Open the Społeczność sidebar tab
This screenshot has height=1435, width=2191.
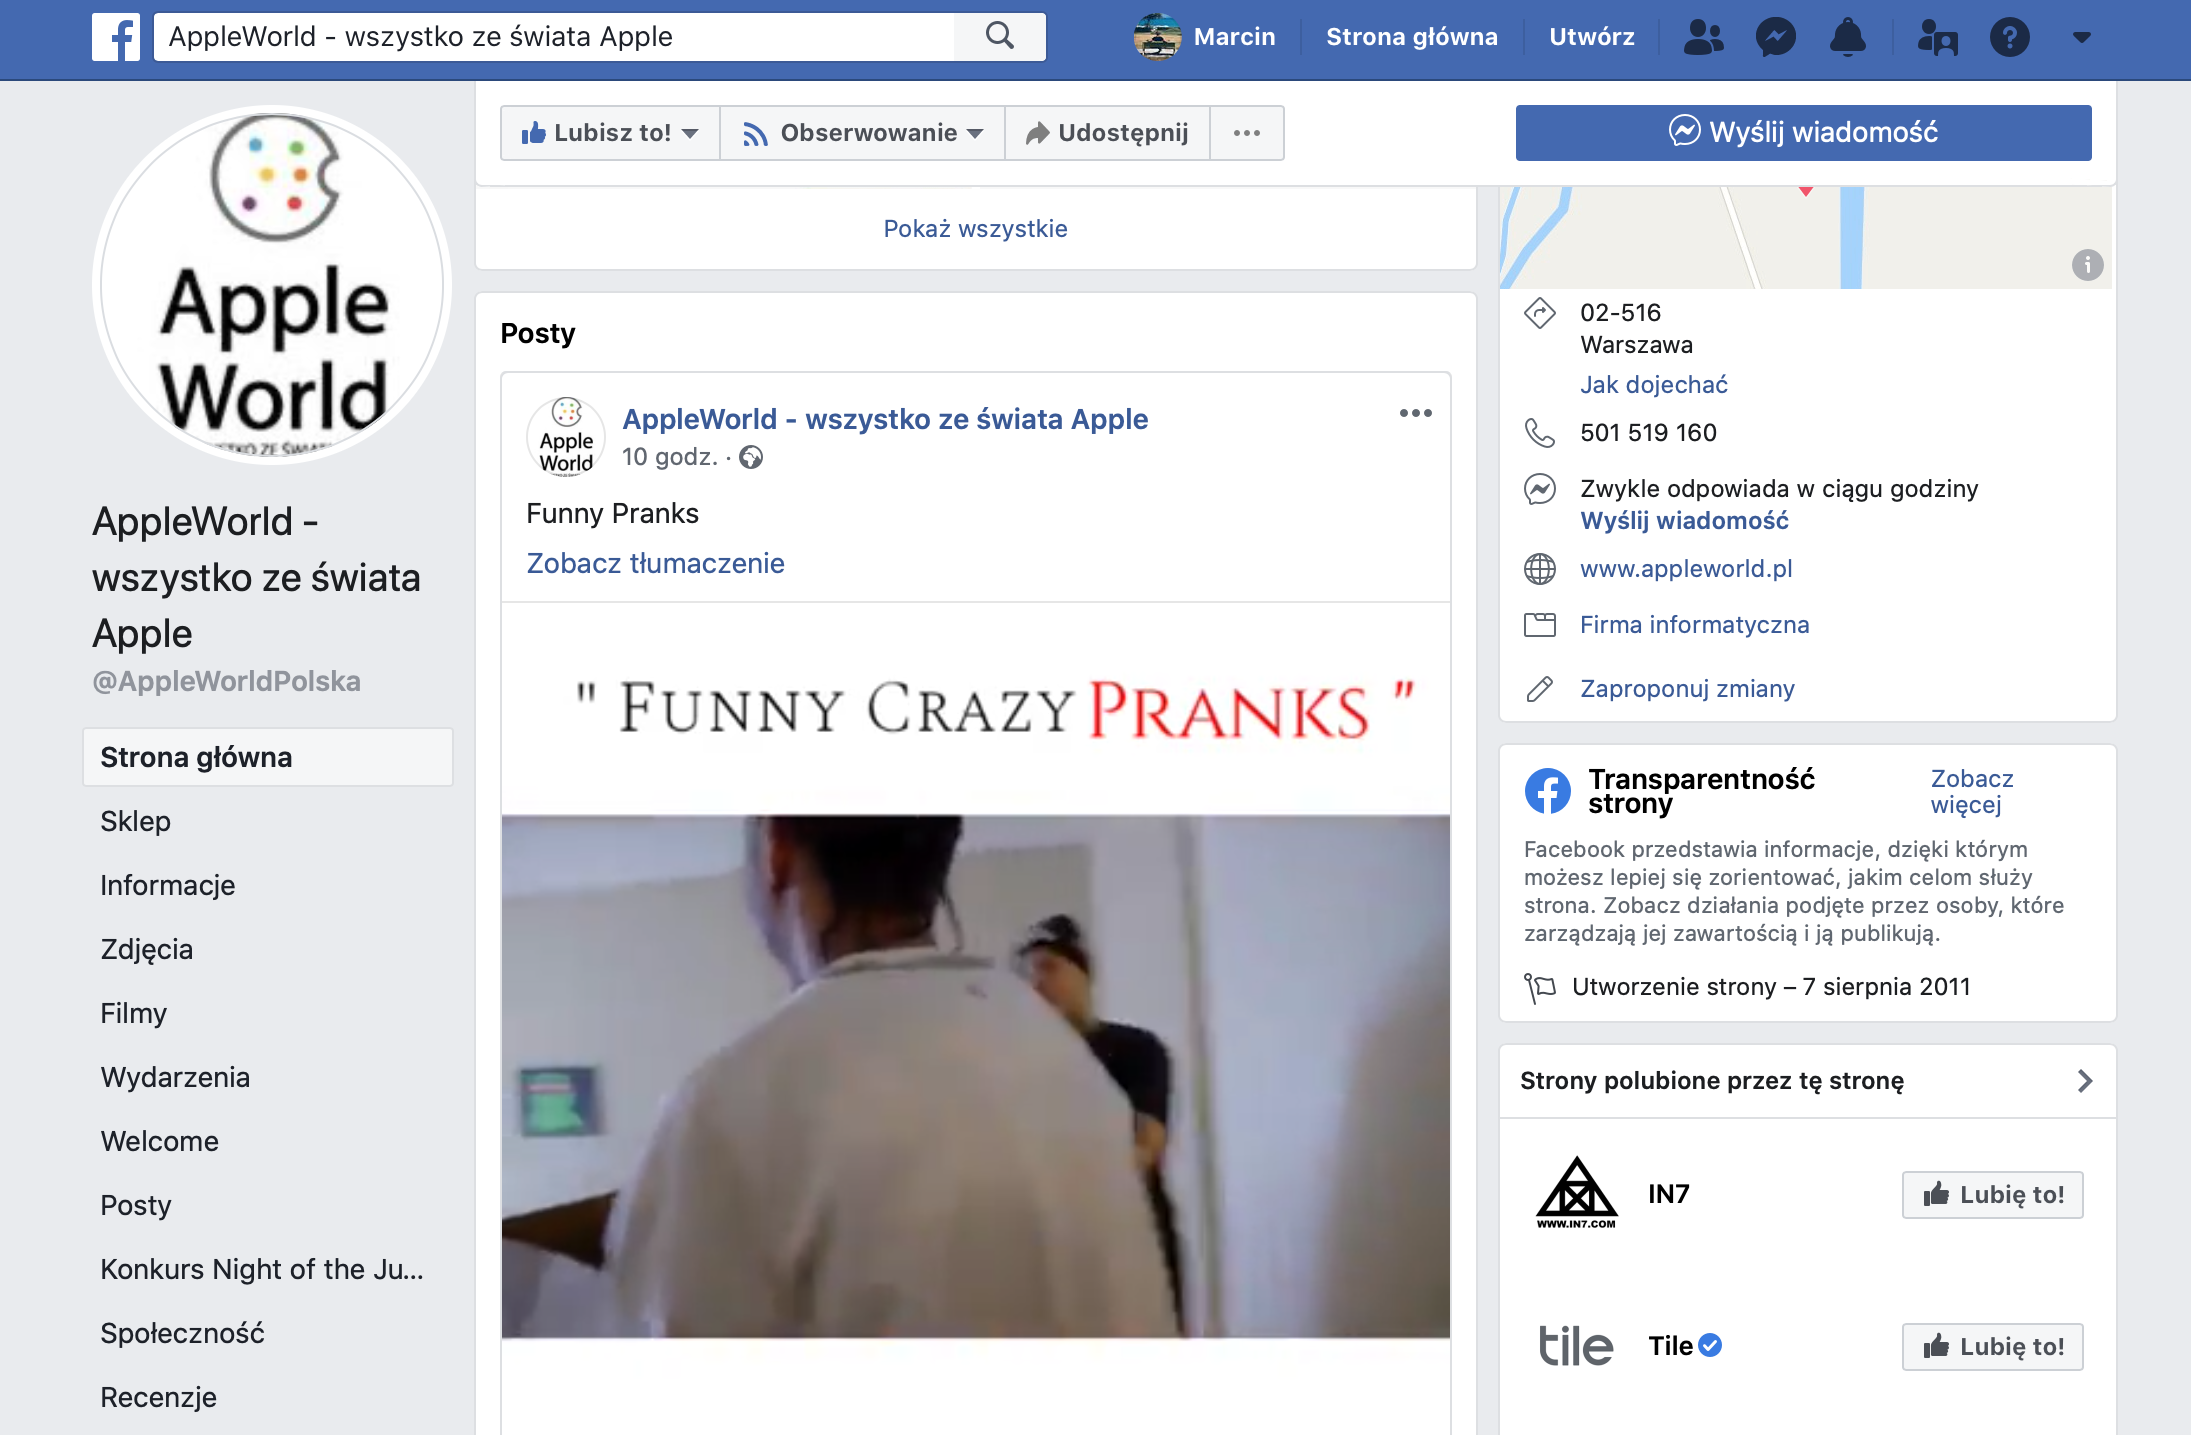(x=183, y=1333)
